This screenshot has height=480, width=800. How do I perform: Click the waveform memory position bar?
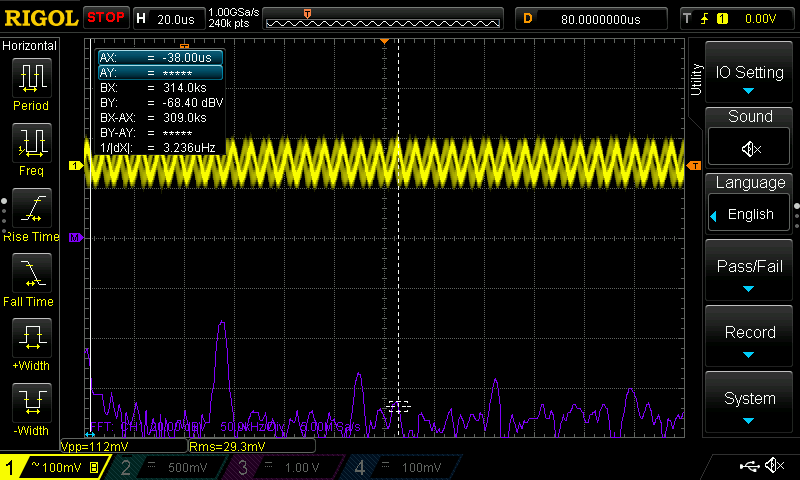(x=381, y=18)
